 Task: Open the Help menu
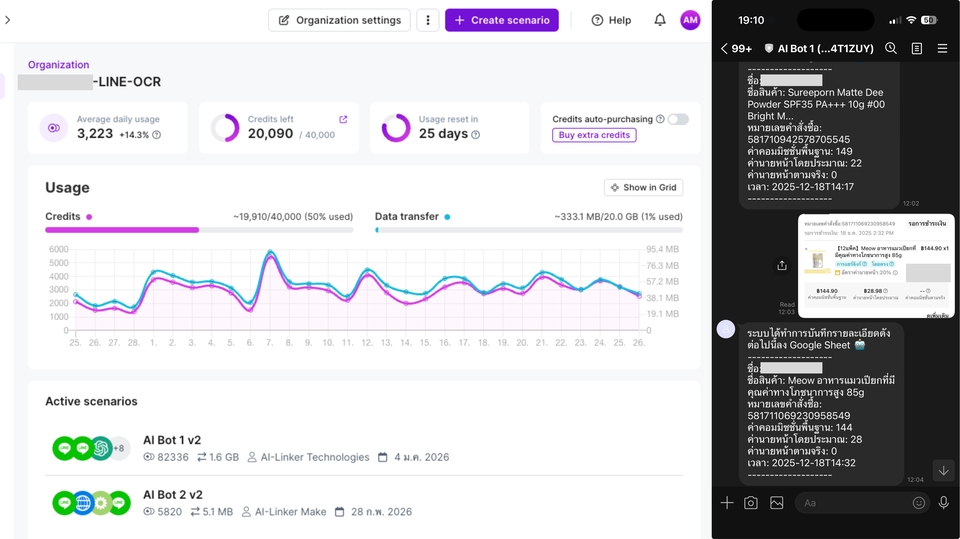611,20
